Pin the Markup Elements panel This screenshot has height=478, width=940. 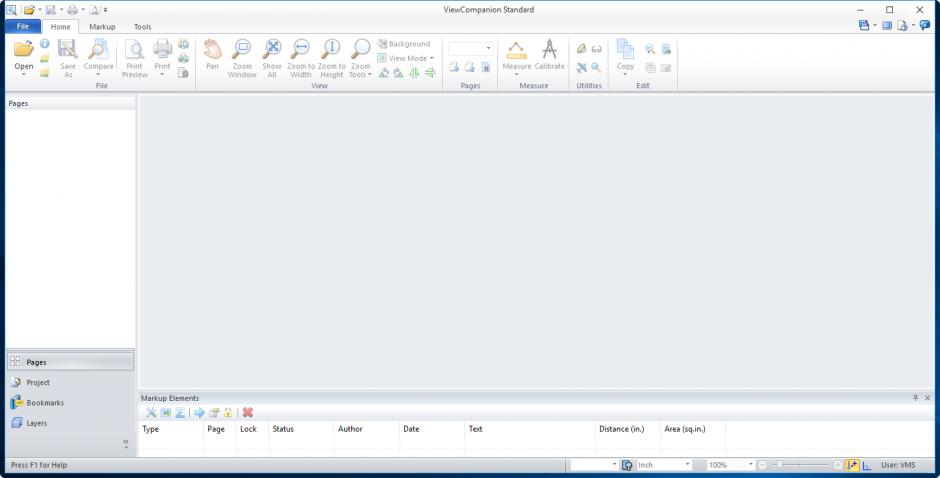tap(915, 398)
